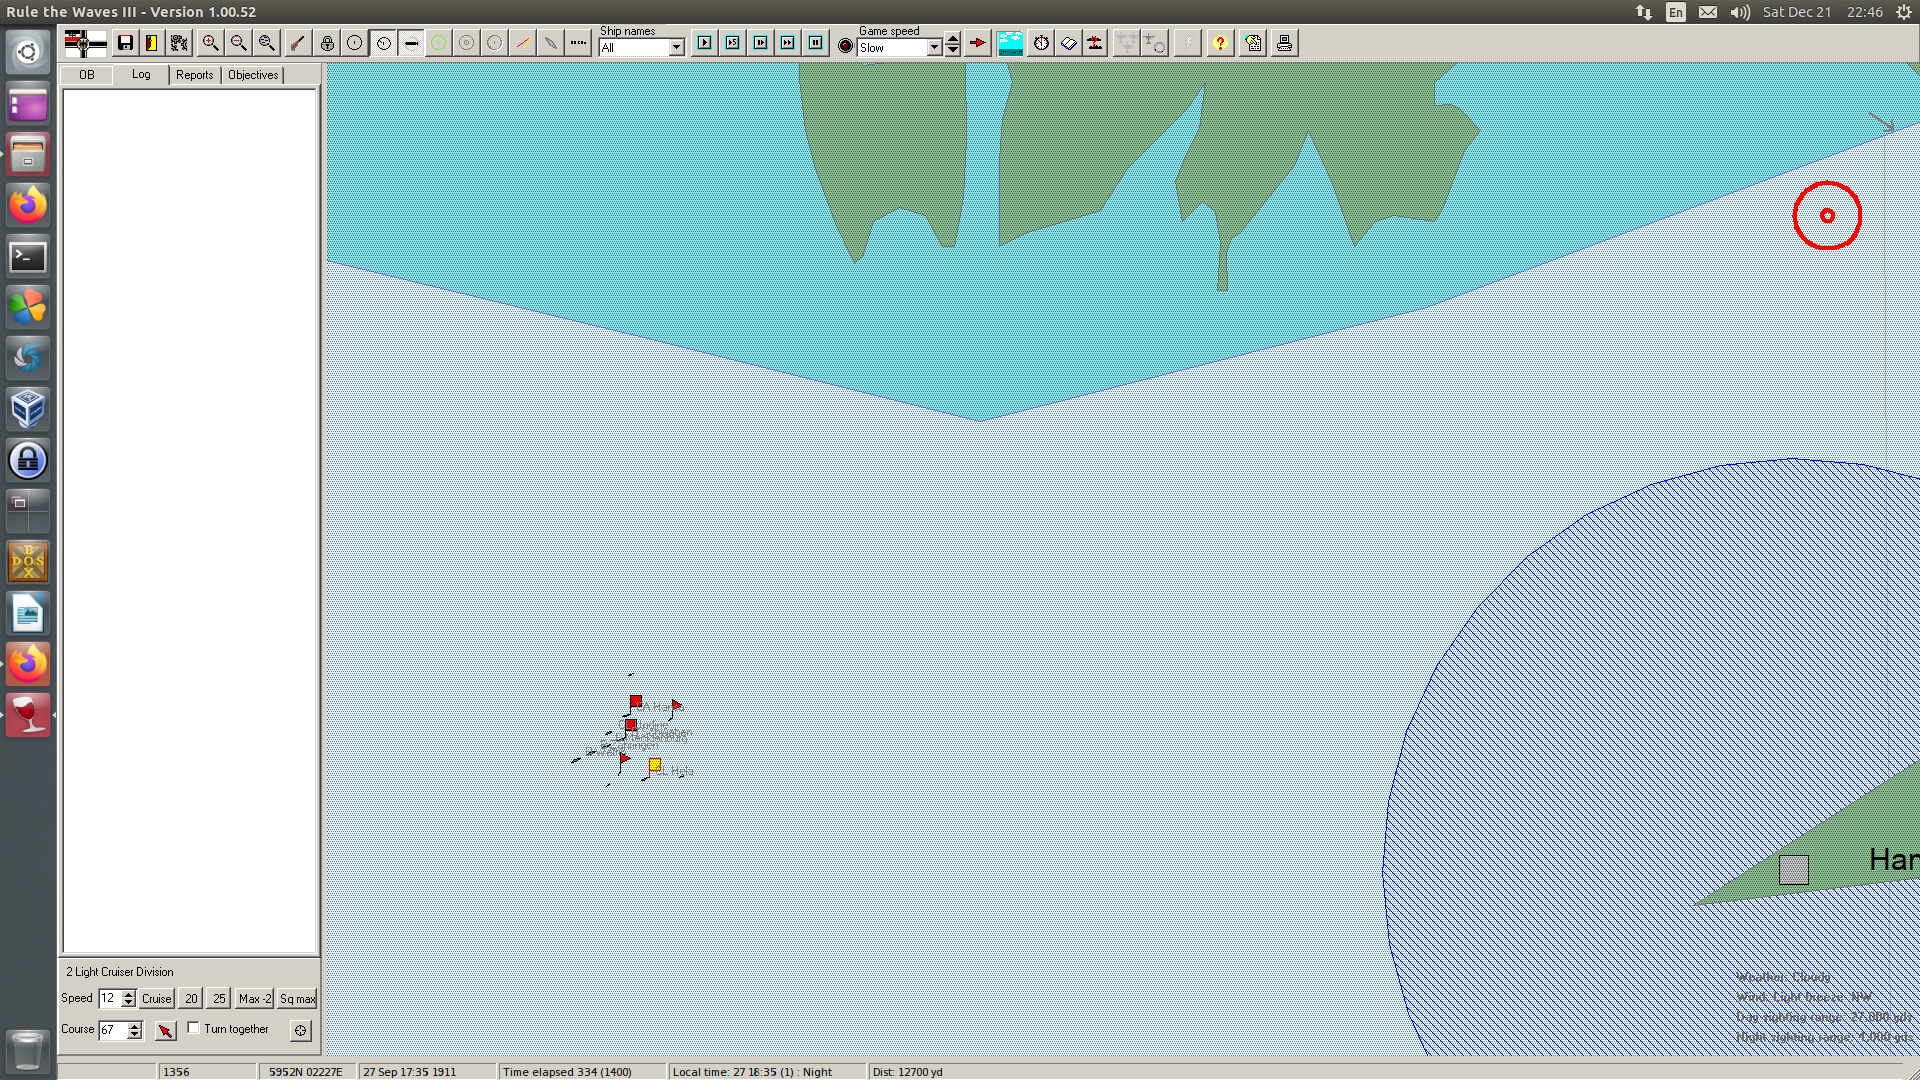Open DOSBox from the dock
This screenshot has width=1920, height=1080.
pyautogui.click(x=28, y=562)
